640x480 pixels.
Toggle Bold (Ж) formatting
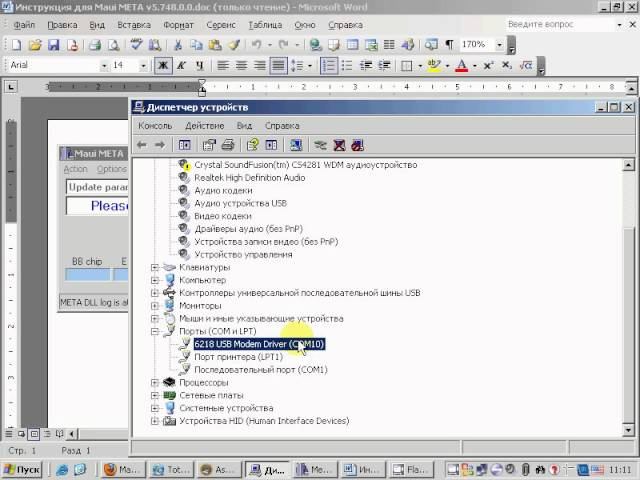pyautogui.click(x=163, y=65)
